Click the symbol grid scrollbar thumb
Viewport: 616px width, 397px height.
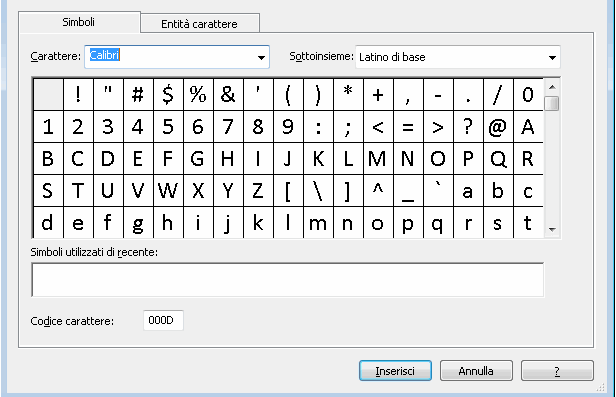[x=552, y=104]
